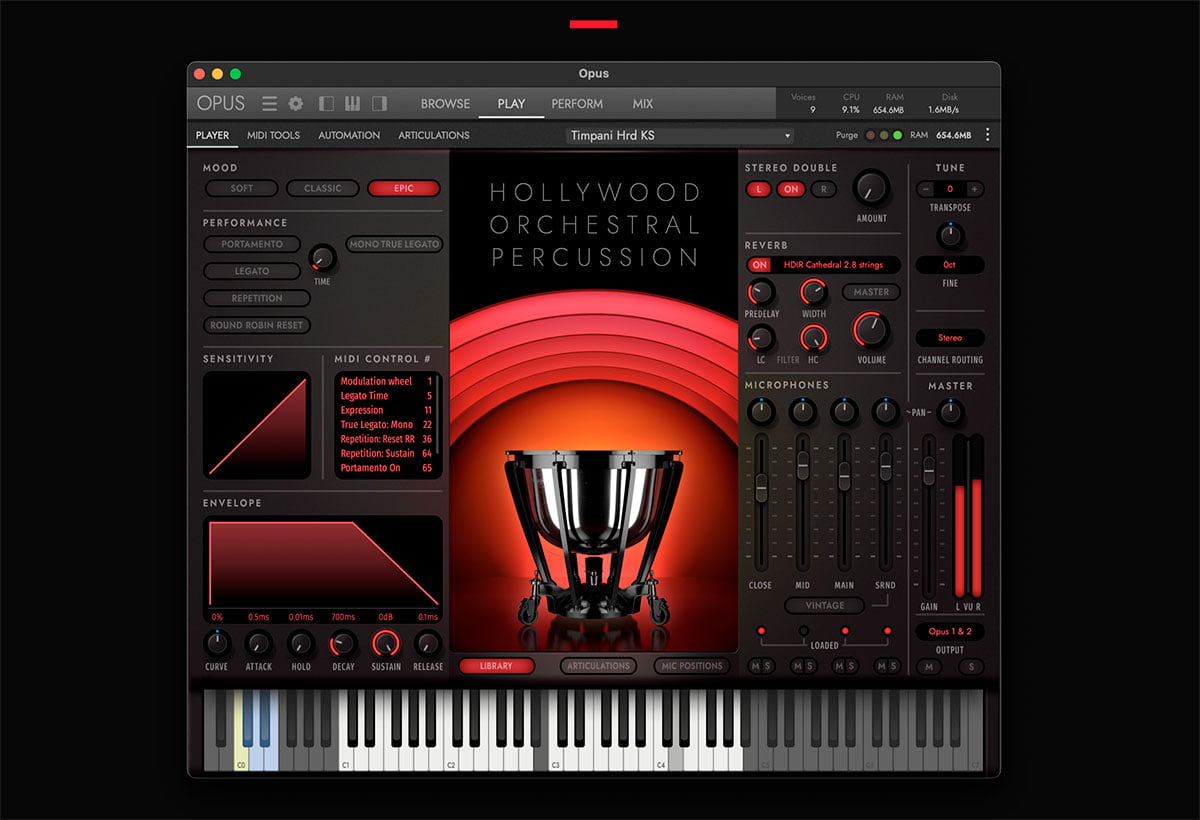Select the Epic mood
The width and height of the screenshot is (1200, 820).
(x=404, y=188)
